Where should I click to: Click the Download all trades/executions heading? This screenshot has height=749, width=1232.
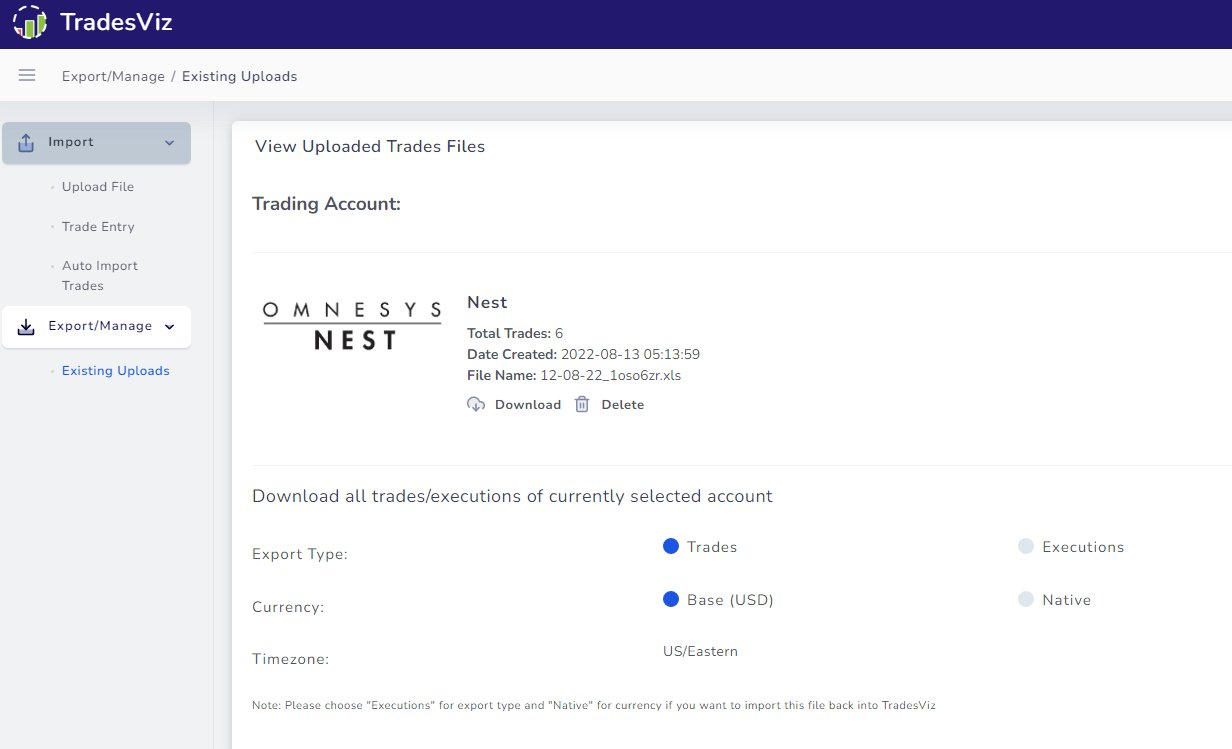point(512,496)
